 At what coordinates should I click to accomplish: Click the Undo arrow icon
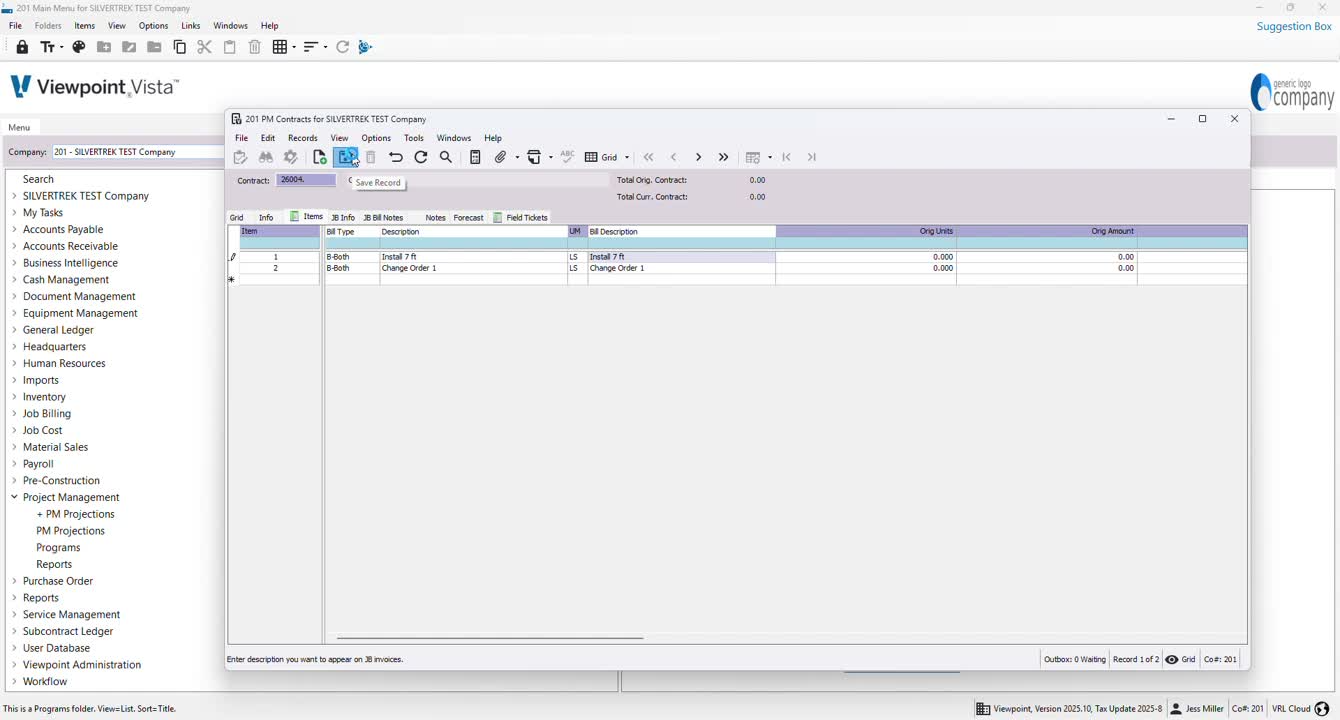[396, 157]
